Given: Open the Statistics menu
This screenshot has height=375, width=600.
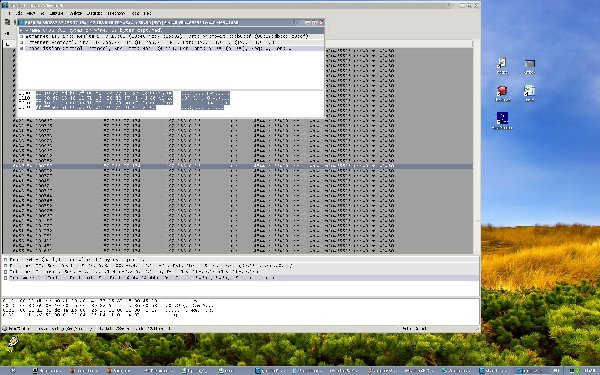Looking at the screenshot, I should tap(94, 13).
